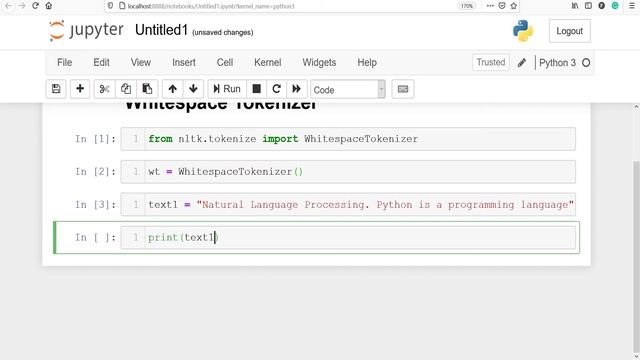Restart kernel and run all cells icon
The image size is (640, 360).
coord(296,89)
